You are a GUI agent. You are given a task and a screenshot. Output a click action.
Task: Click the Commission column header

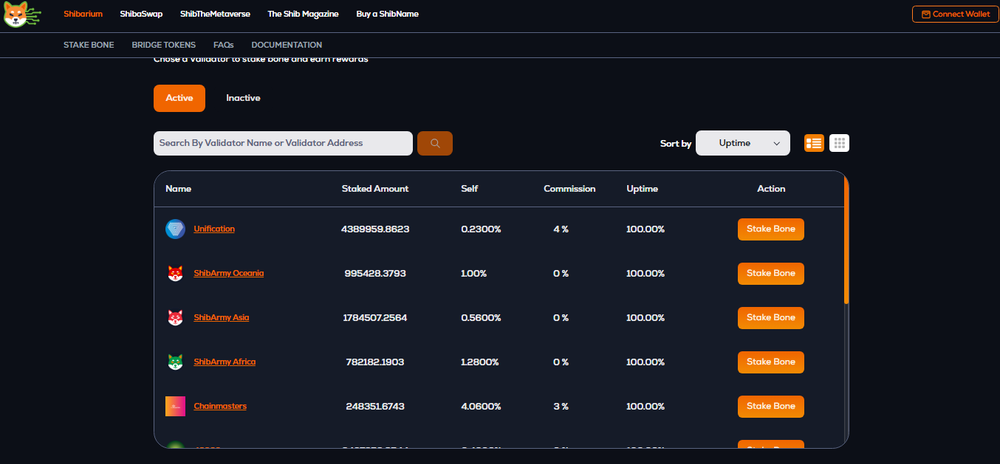point(570,189)
